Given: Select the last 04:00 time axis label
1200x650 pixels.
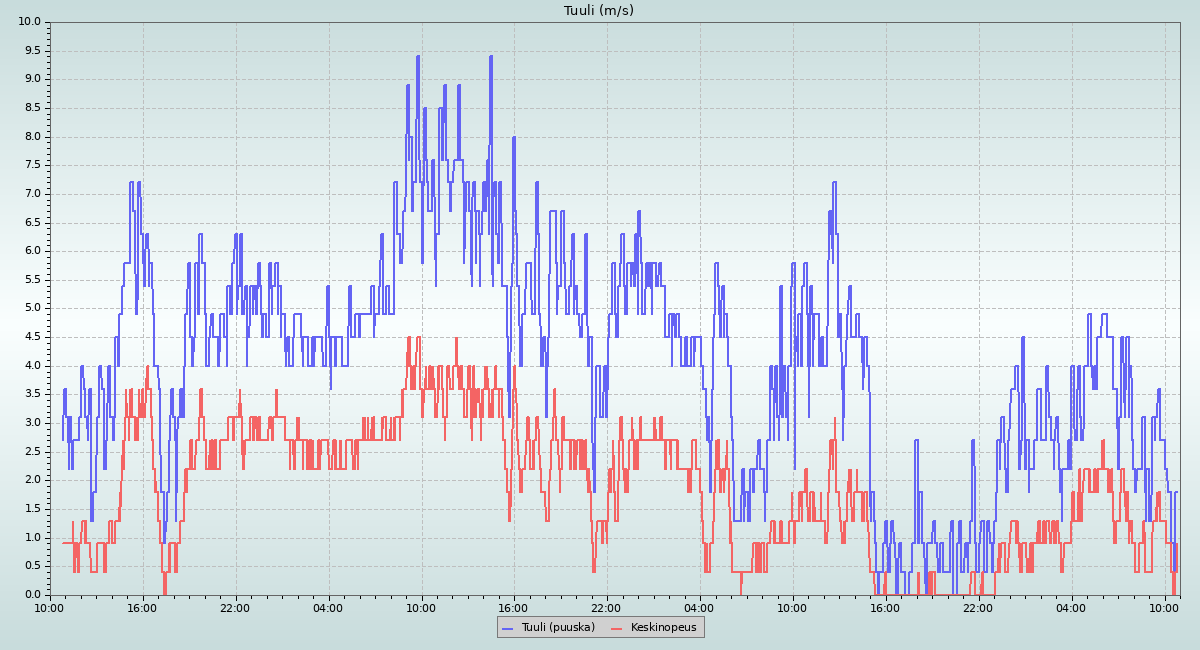Looking at the screenshot, I should pos(1071,607).
